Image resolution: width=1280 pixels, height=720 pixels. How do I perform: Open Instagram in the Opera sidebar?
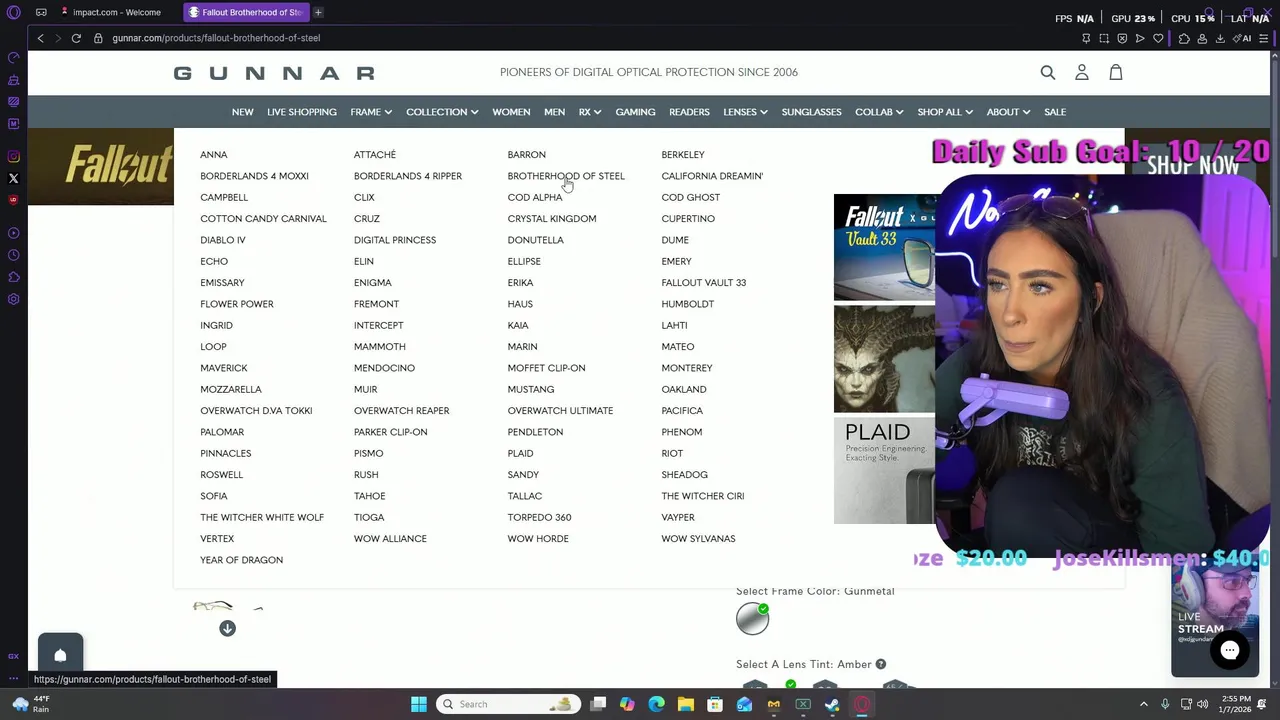(14, 156)
